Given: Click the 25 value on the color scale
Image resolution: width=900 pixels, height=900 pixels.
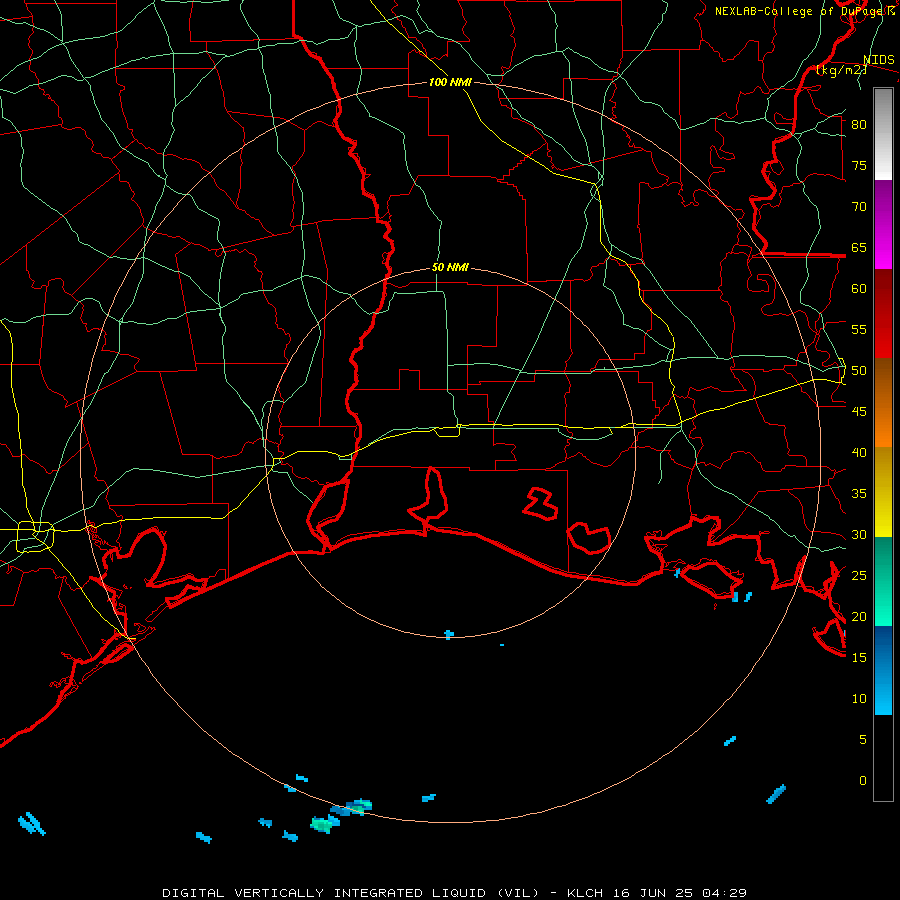Looking at the screenshot, I should (859, 576).
